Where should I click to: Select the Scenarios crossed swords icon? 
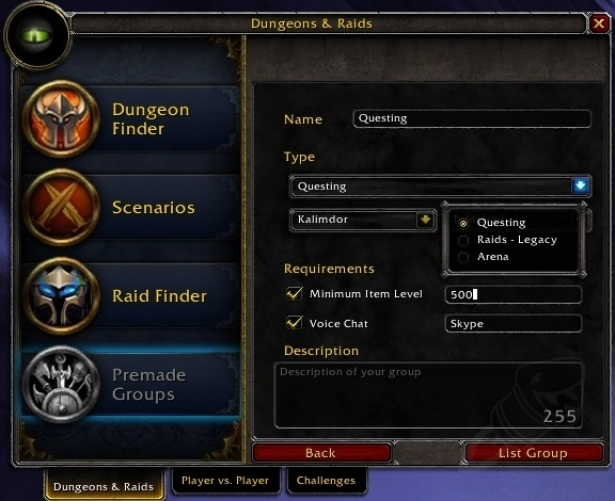(x=61, y=208)
